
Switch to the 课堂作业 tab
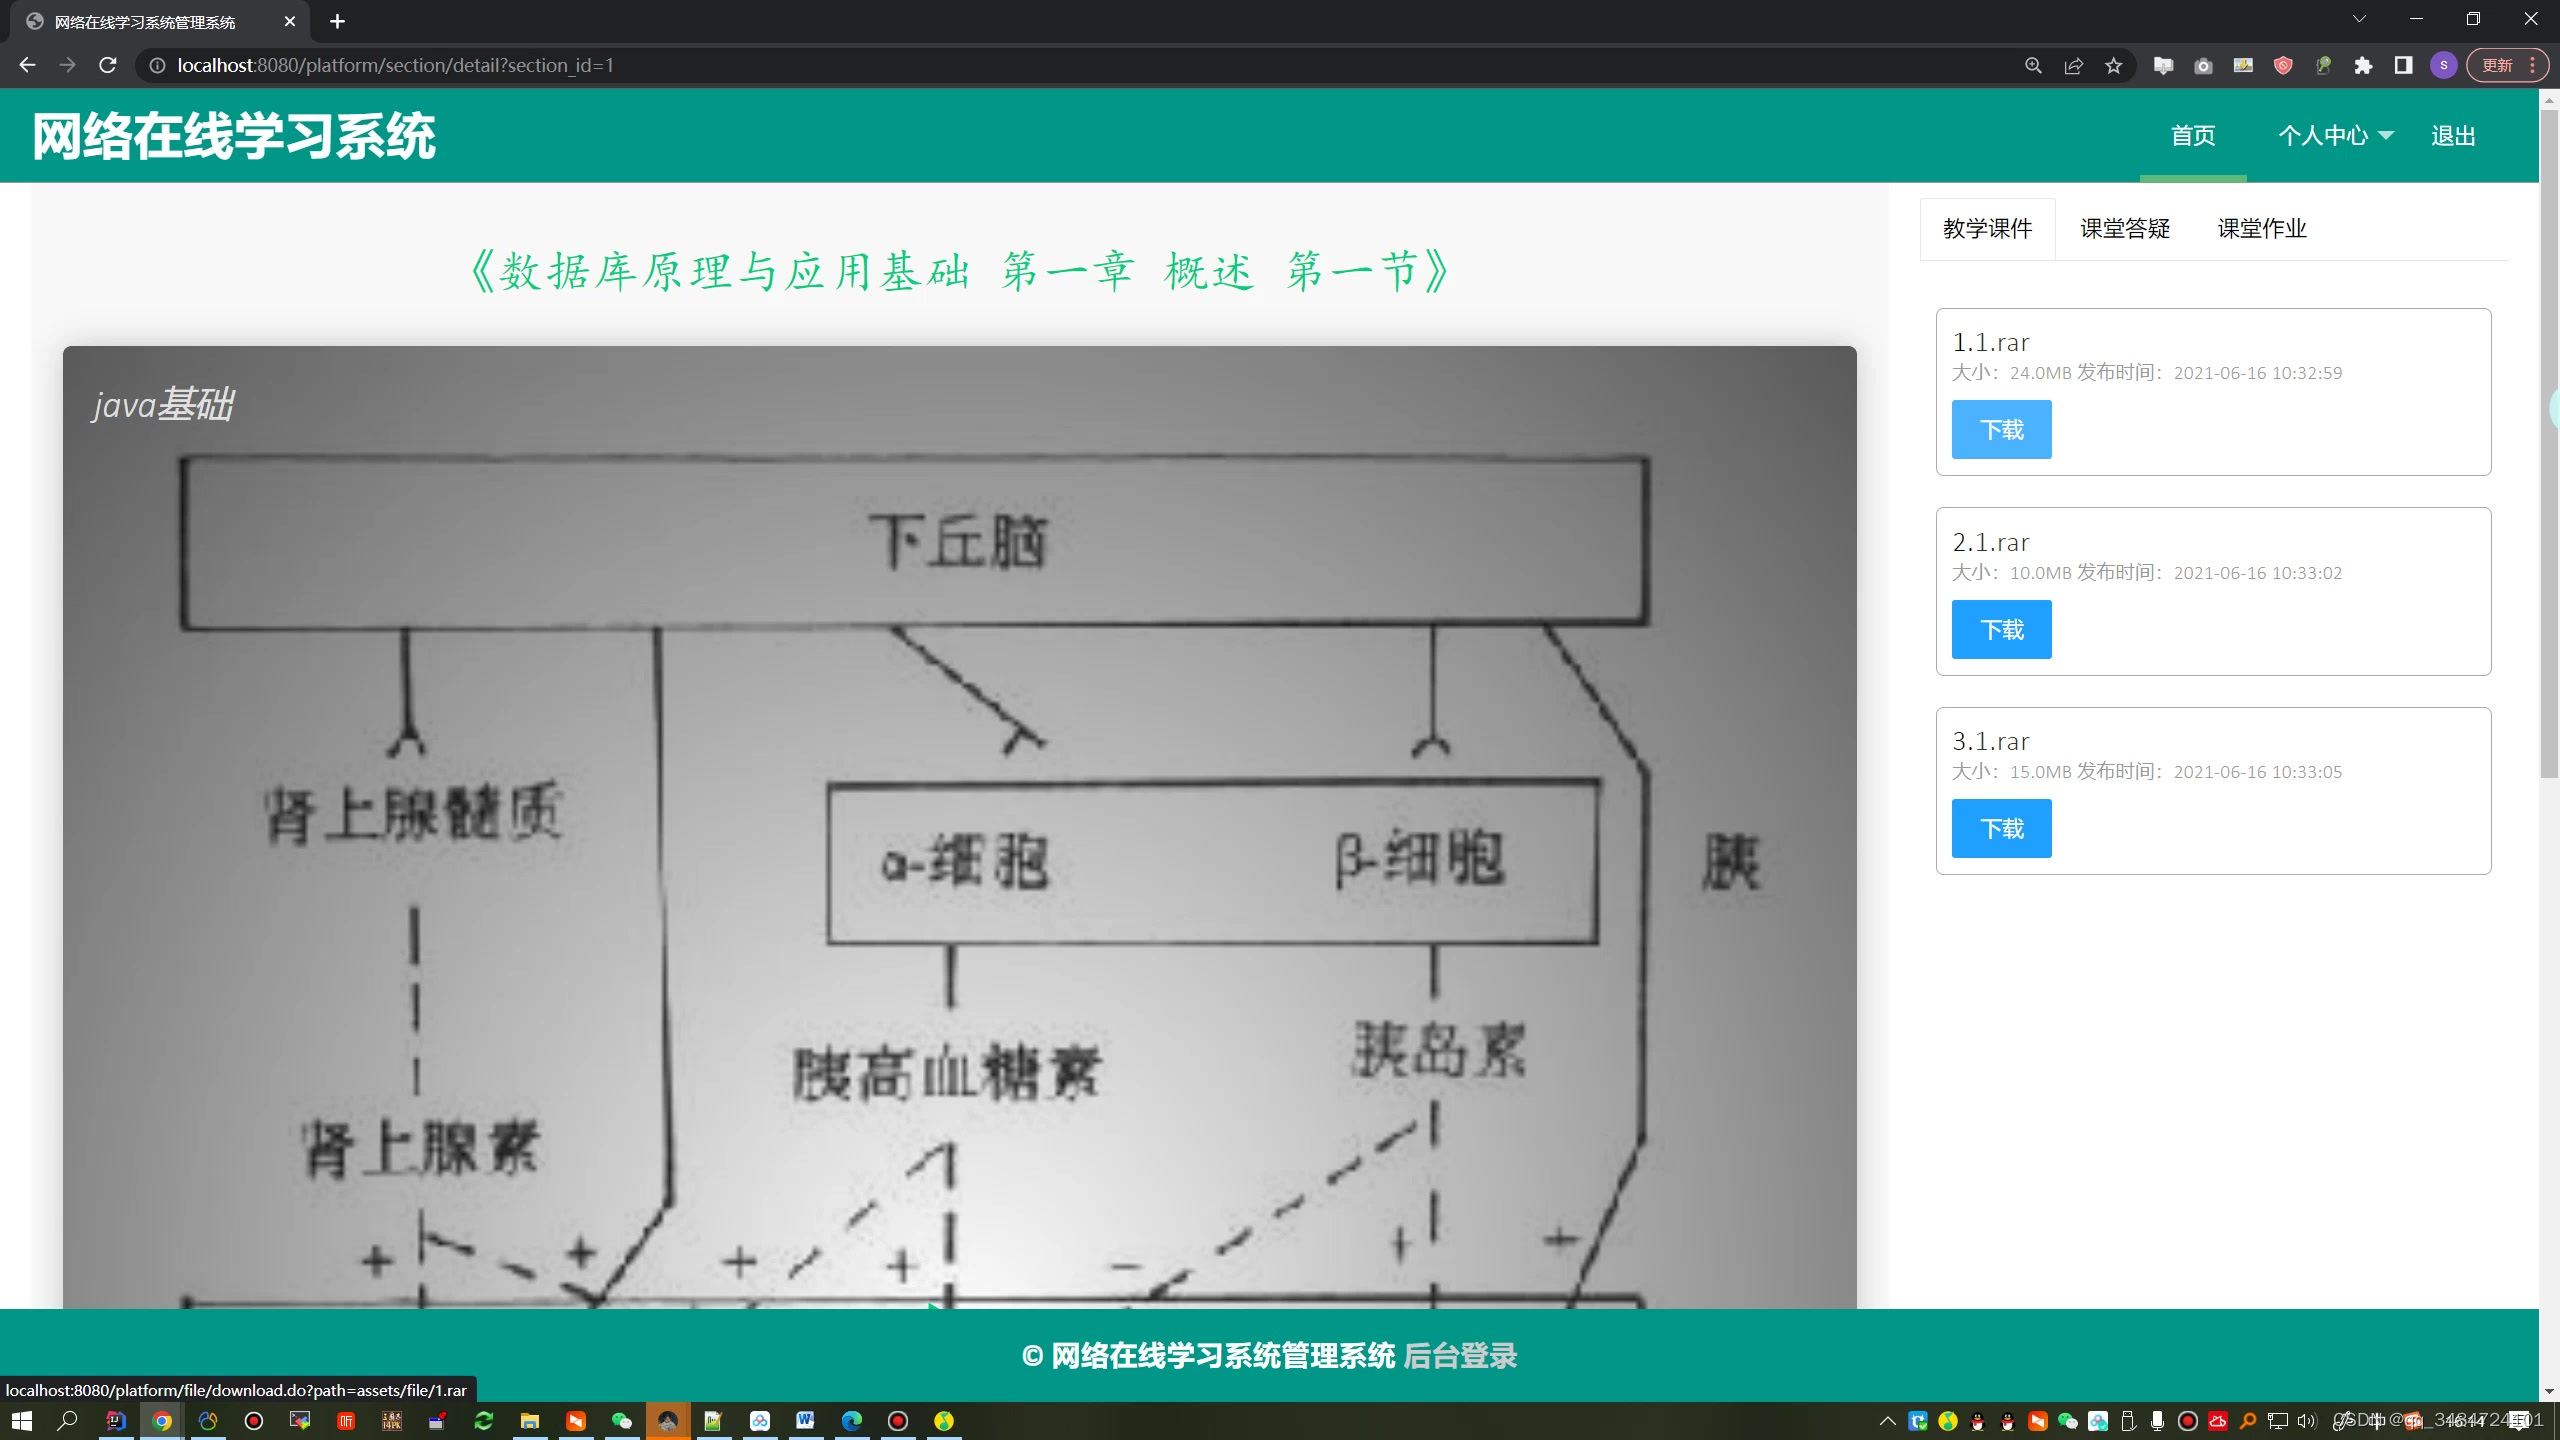click(x=2262, y=229)
